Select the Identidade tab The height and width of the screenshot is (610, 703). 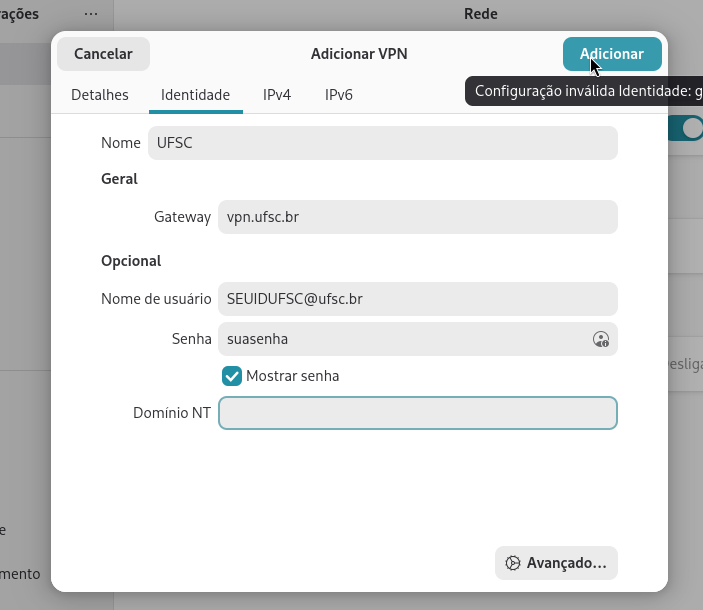point(196,95)
